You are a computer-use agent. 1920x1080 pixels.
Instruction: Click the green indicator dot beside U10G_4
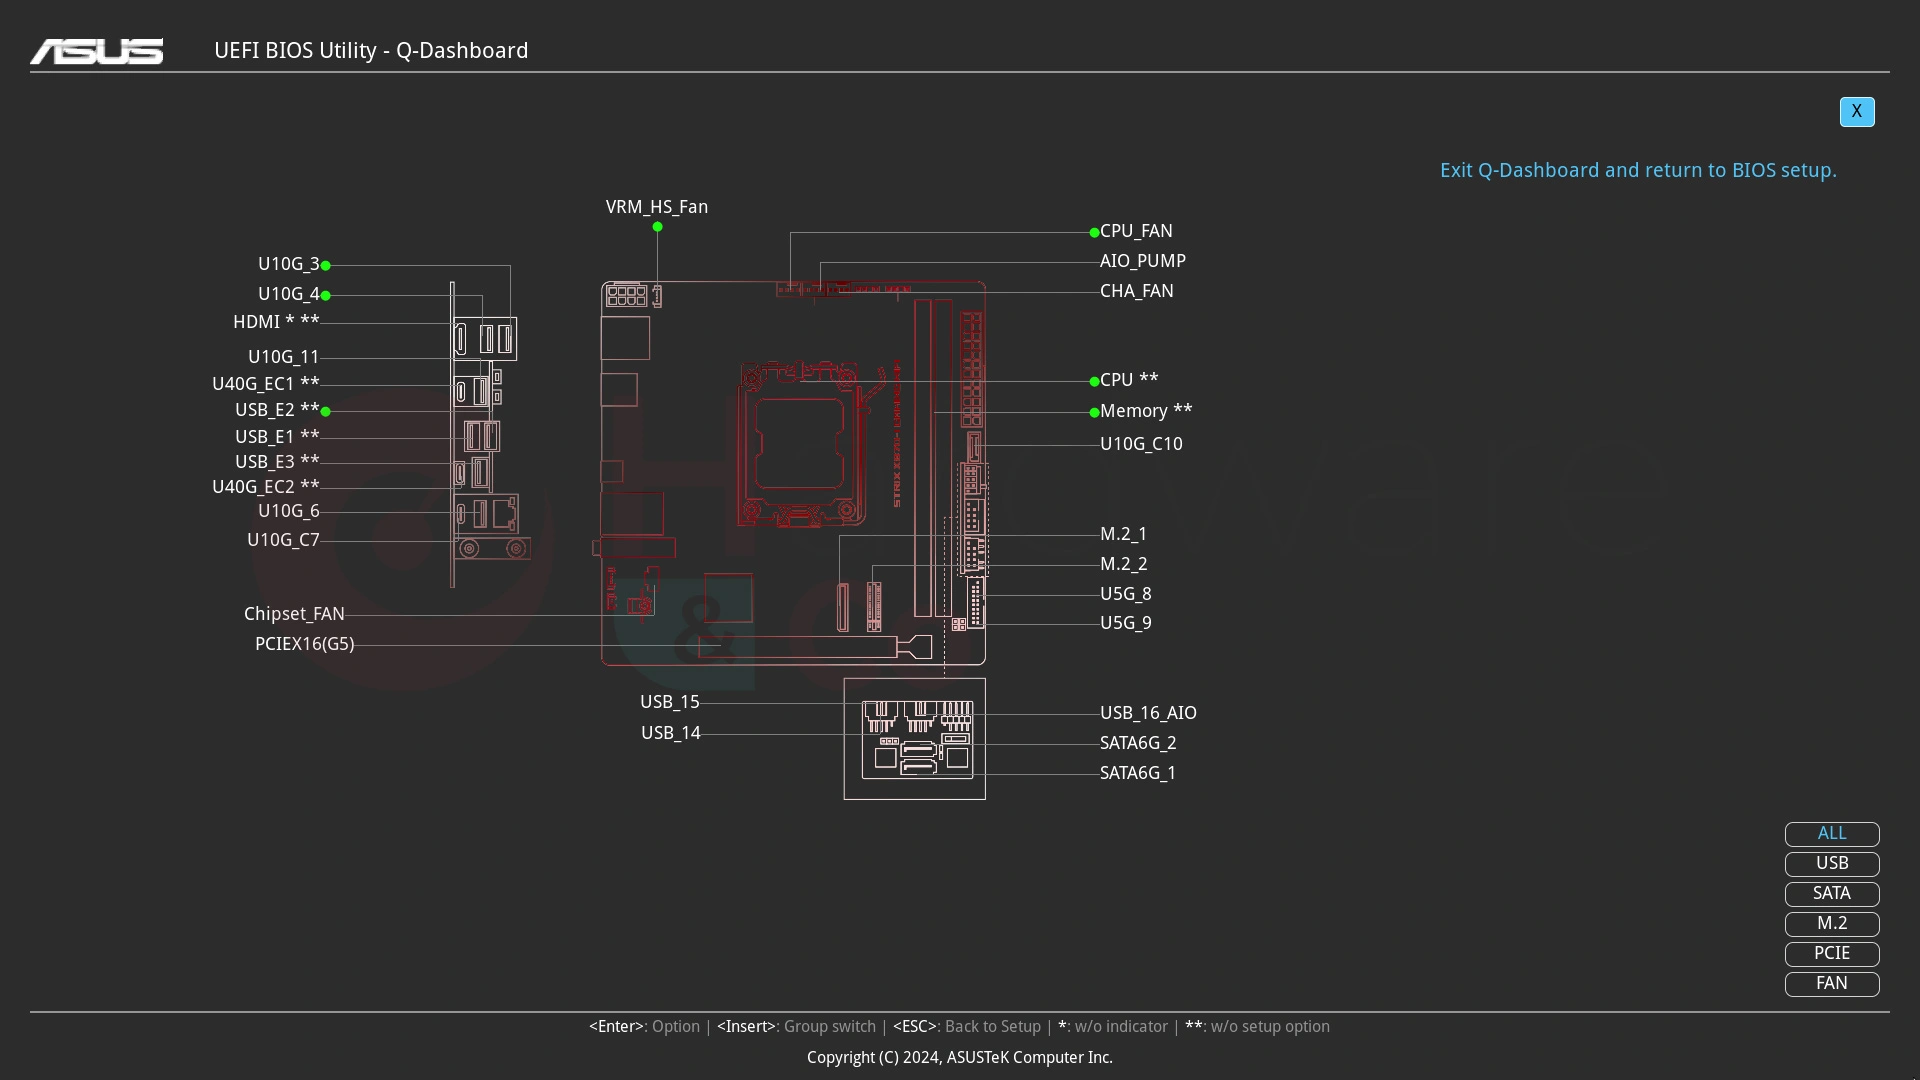point(326,296)
